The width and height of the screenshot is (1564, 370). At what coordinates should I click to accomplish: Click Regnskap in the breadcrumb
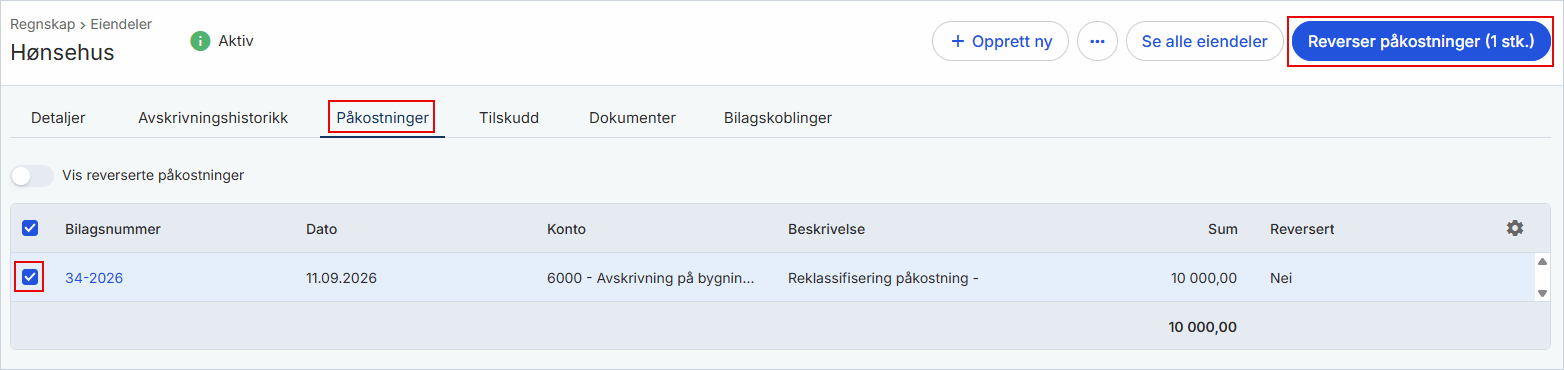pos(42,24)
